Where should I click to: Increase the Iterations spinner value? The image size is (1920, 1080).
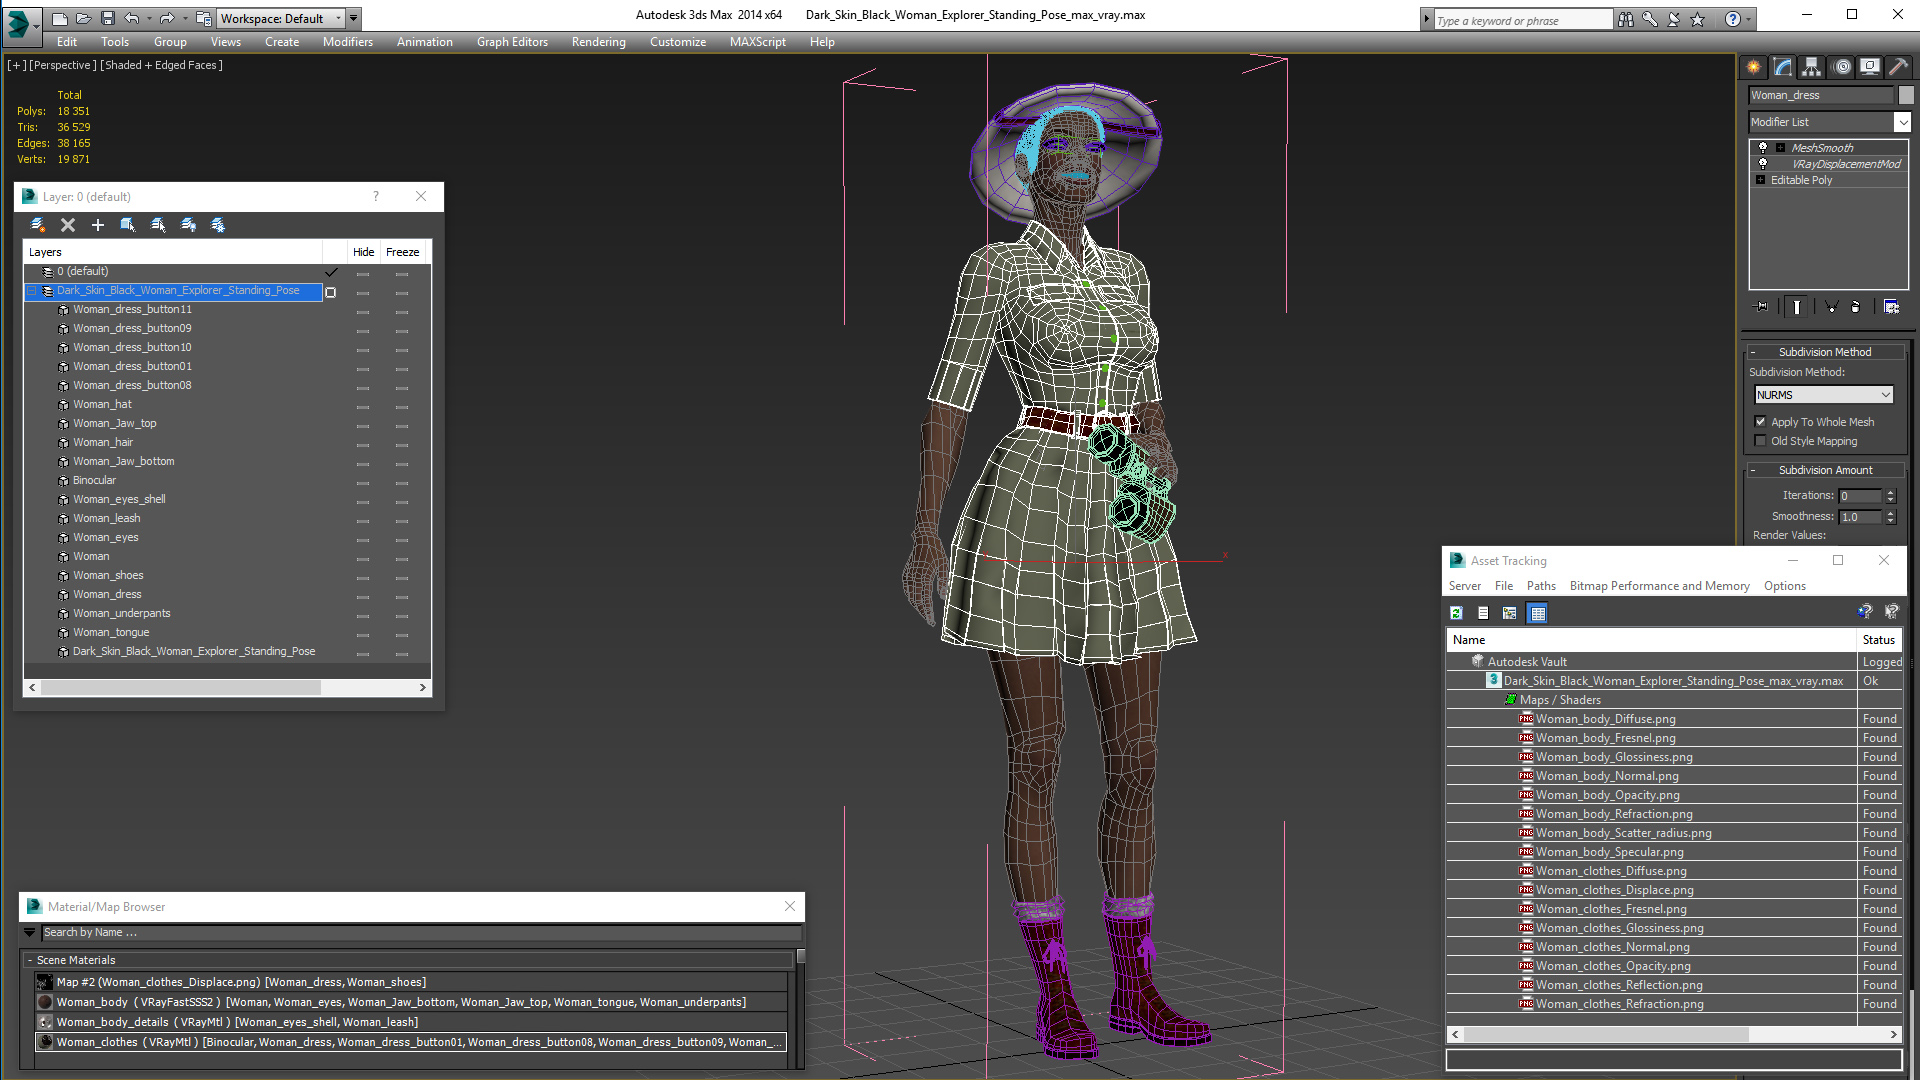pos(1891,492)
